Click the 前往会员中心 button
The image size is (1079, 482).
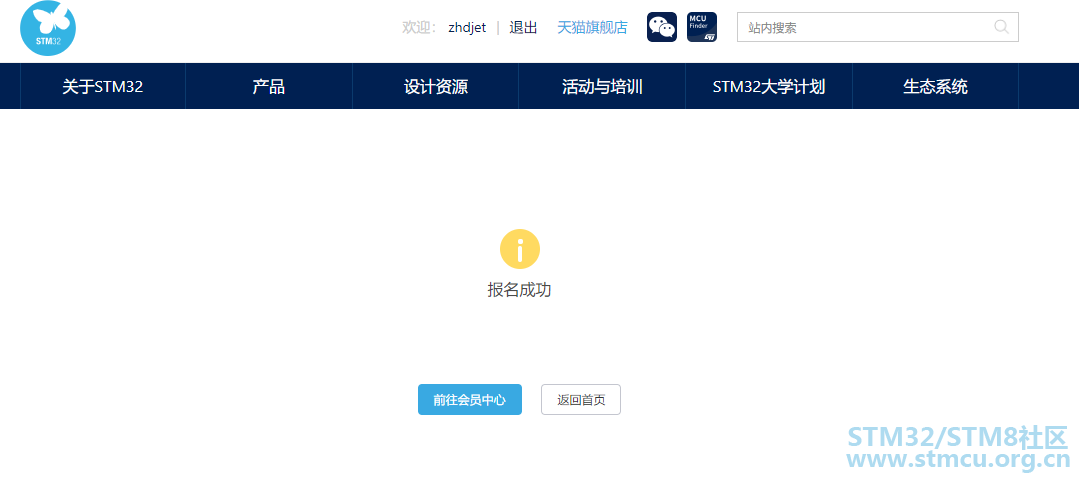tap(470, 399)
